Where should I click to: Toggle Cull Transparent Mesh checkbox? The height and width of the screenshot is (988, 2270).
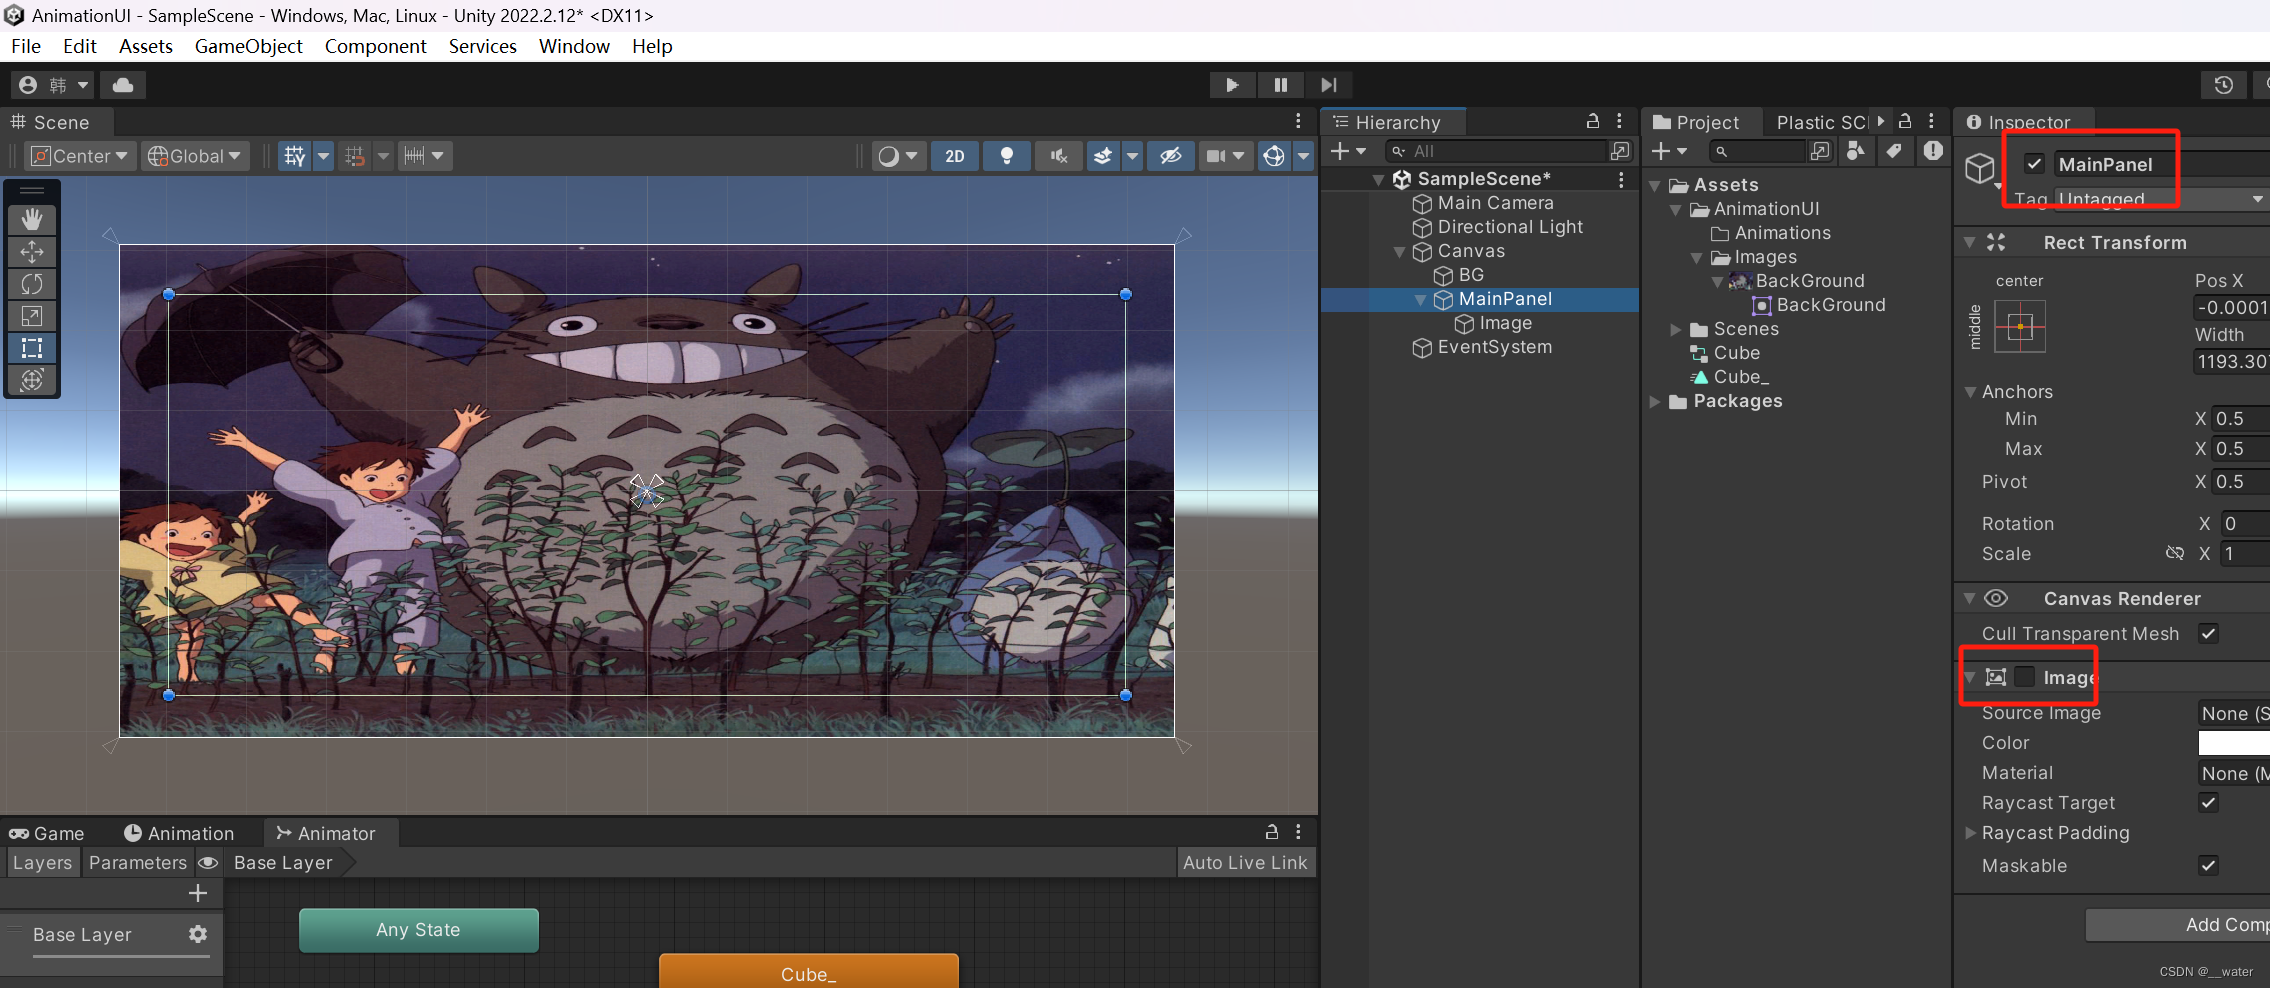tap(2209, 633)
